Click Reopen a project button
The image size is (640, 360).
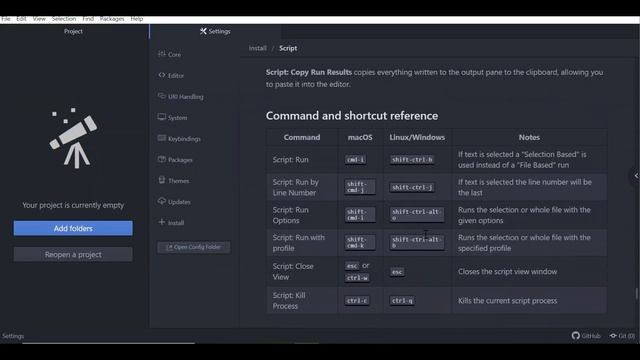[x=73, y=255]
